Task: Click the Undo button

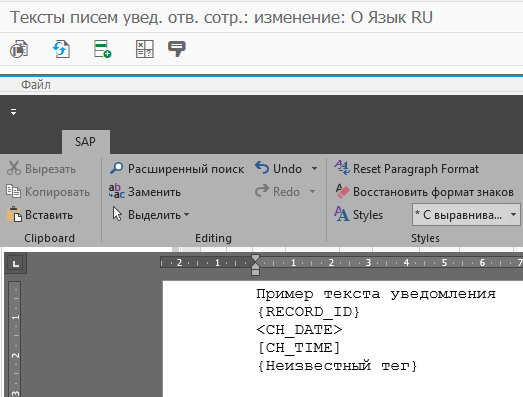Action: [x=279, y=169]
